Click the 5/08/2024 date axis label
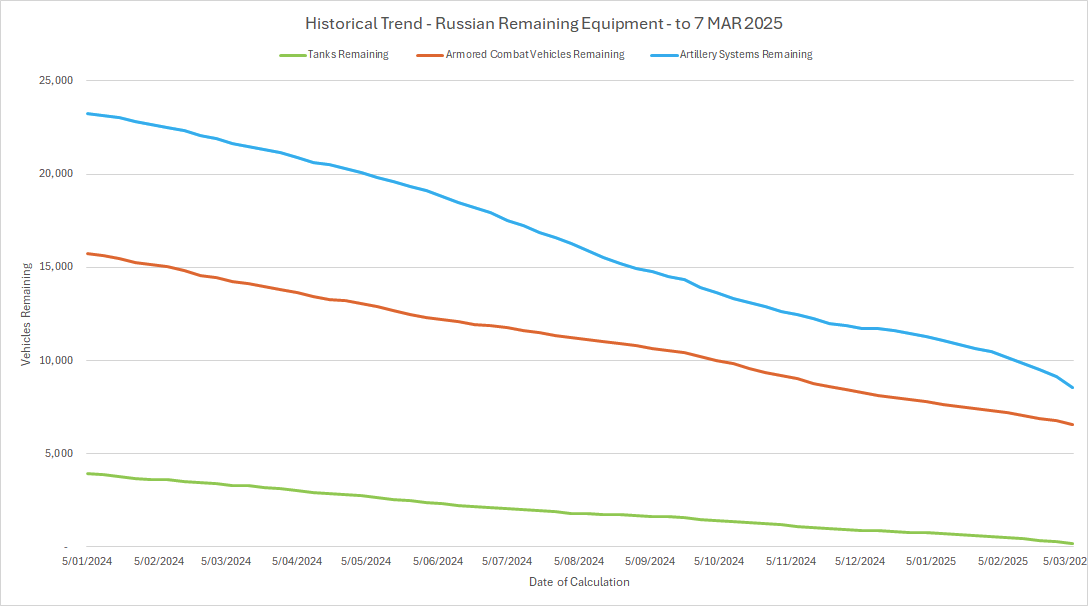 [579, 562]
